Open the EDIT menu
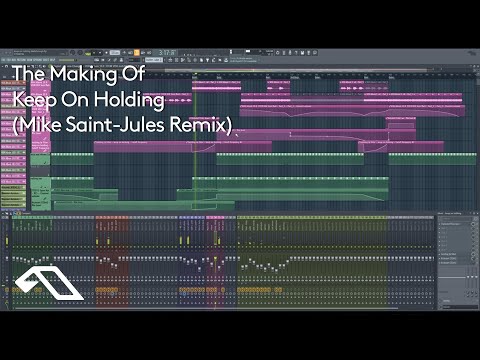The height and width of the screenshot is (360, 480). click(9, 60)
